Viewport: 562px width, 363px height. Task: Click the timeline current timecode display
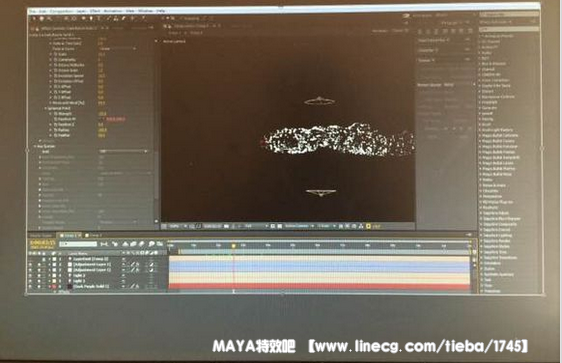coord(42,243)
